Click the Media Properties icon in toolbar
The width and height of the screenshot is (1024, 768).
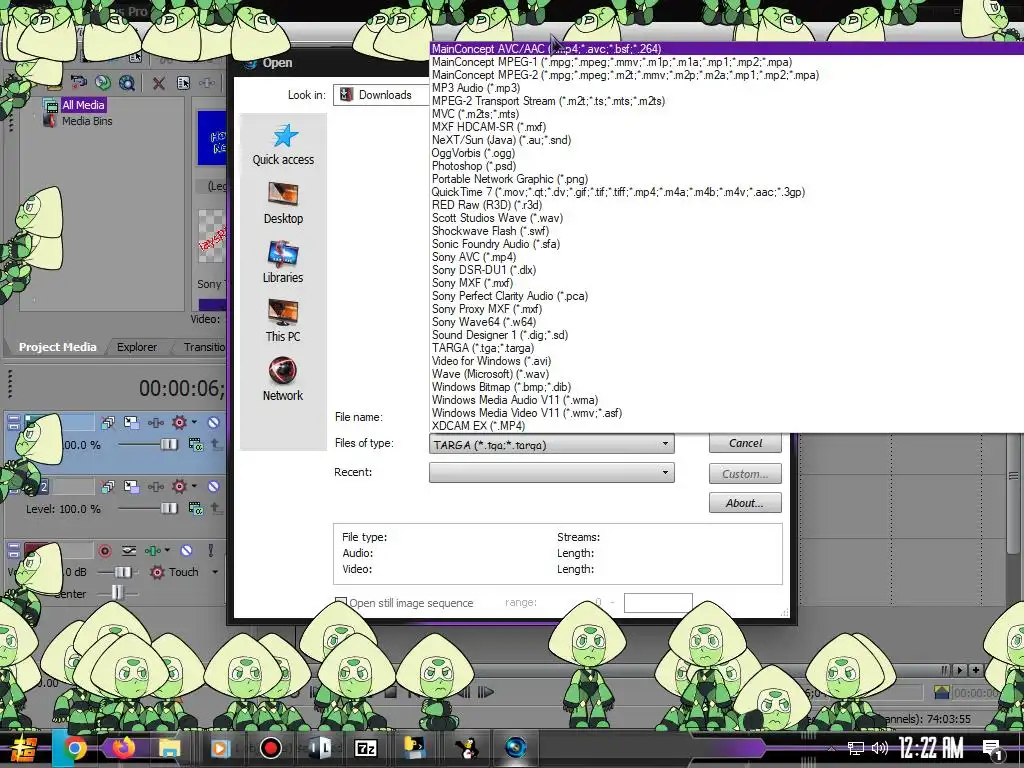tap(184, 83)
